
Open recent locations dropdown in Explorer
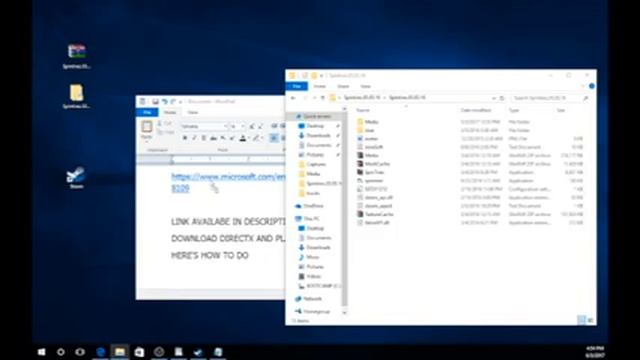(x=314, y=98)
